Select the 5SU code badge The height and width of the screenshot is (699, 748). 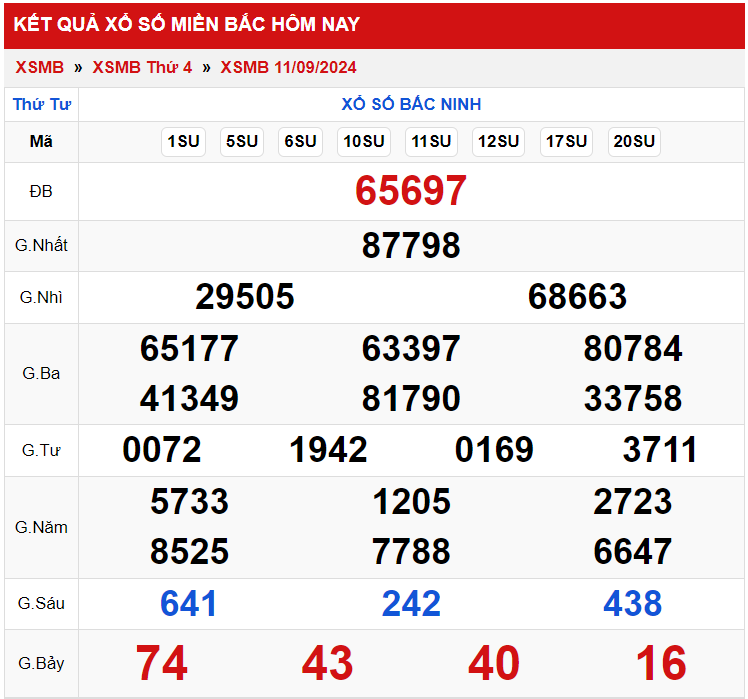(241, 142)
